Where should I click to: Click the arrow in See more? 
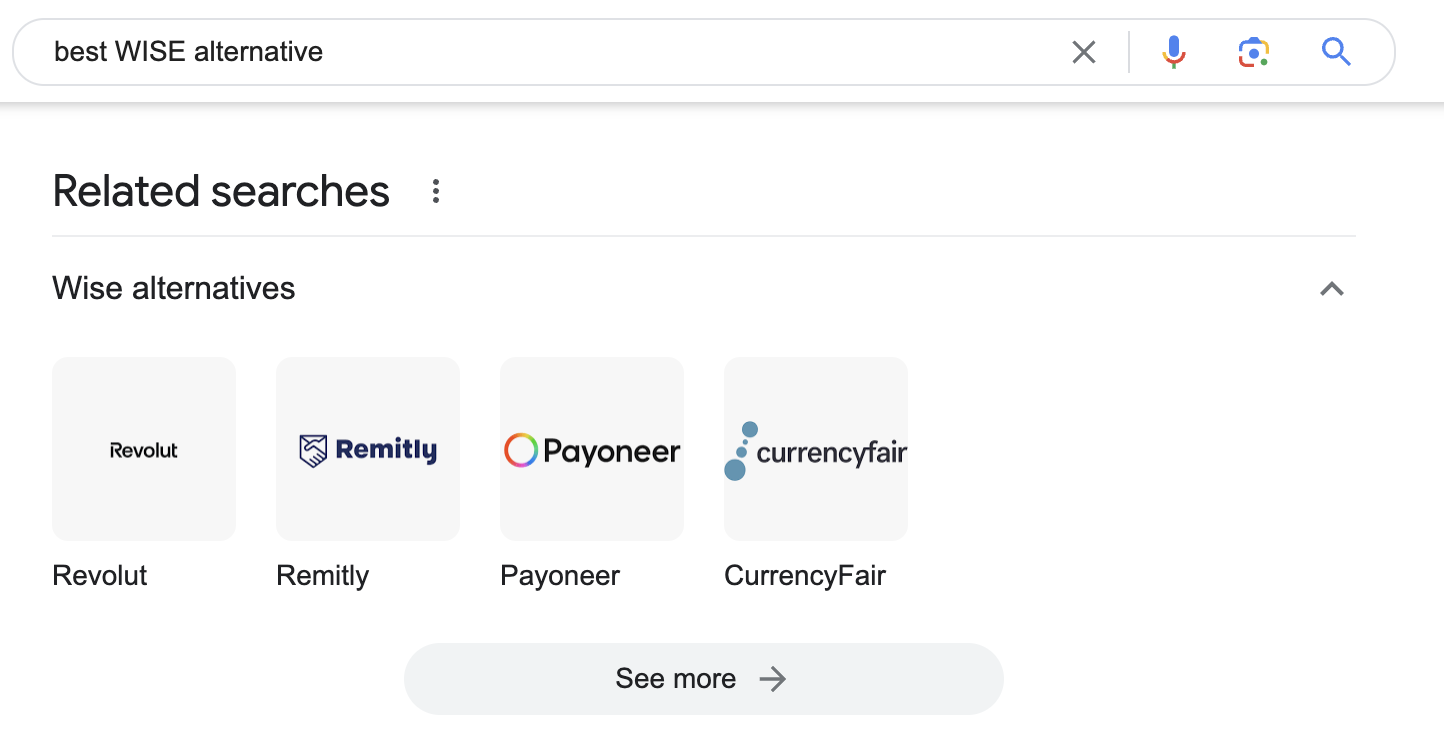(772, 680)
